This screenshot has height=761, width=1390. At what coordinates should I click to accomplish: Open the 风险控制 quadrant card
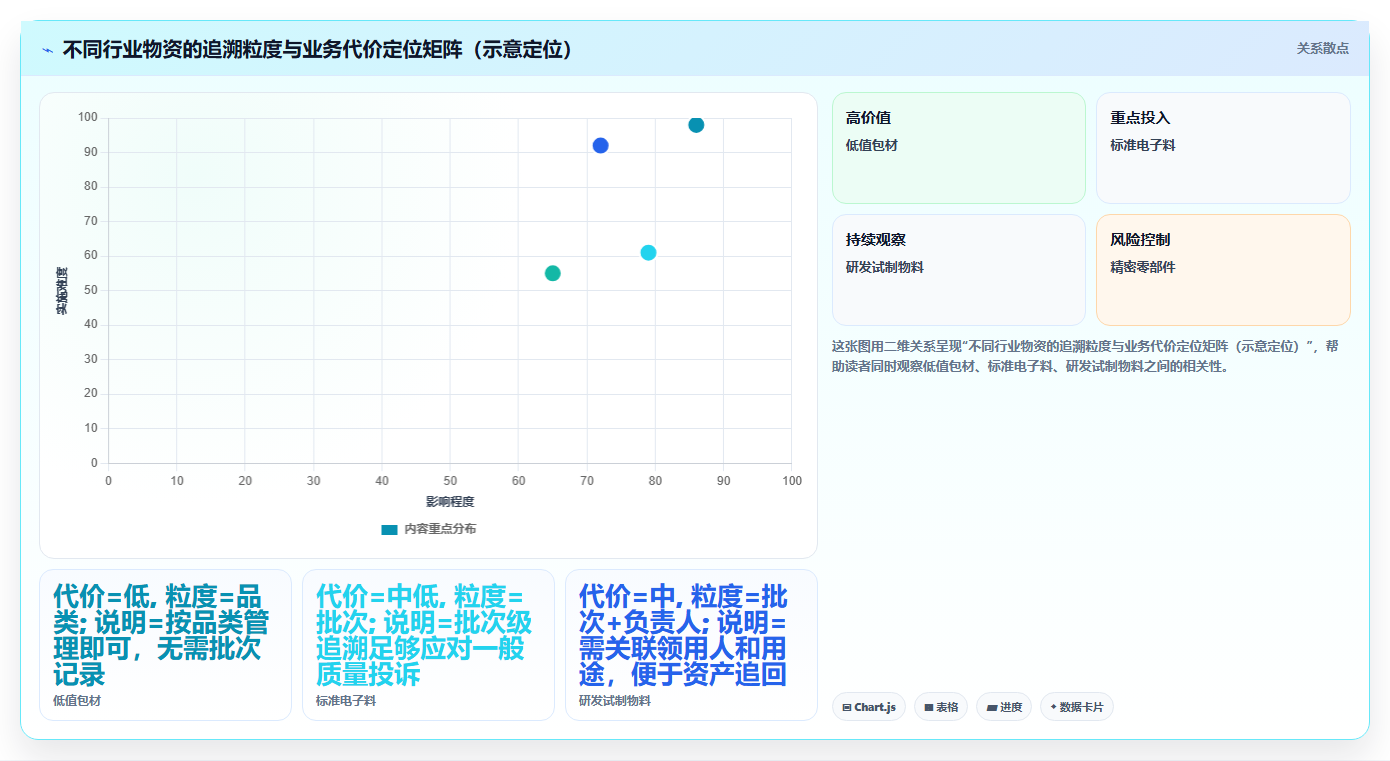click(1223, 270)
